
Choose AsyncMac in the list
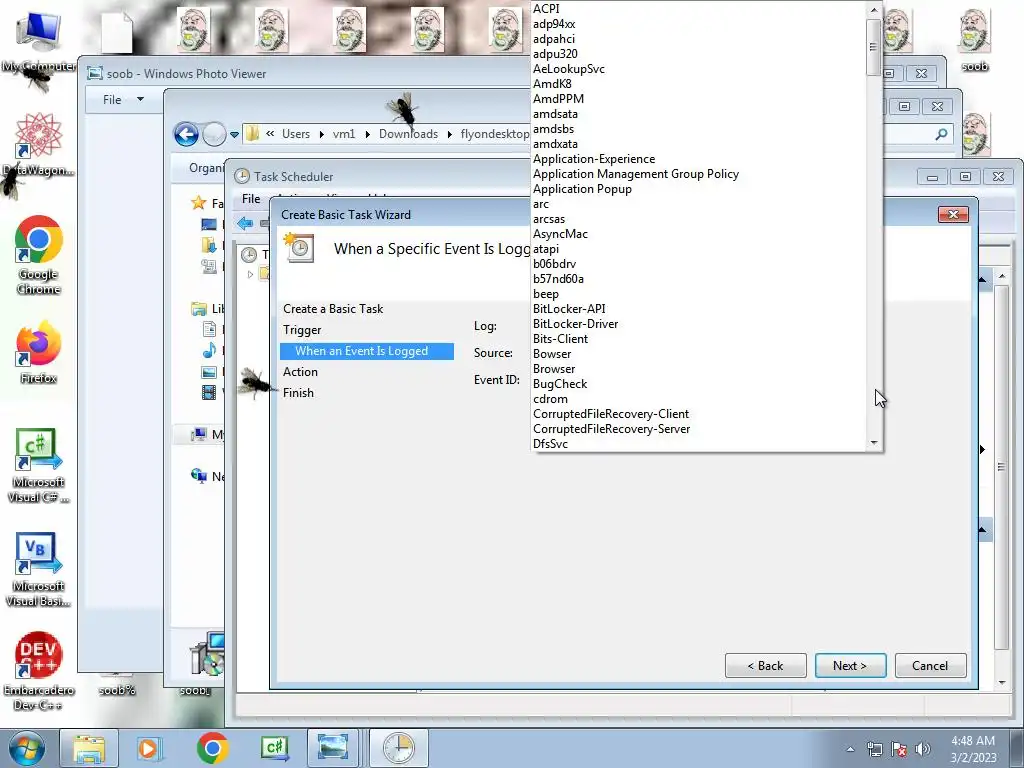(560, 234)
